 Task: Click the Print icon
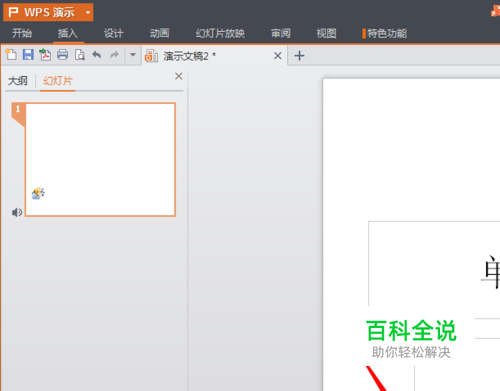pyautogui.click(x=62, y=54)
